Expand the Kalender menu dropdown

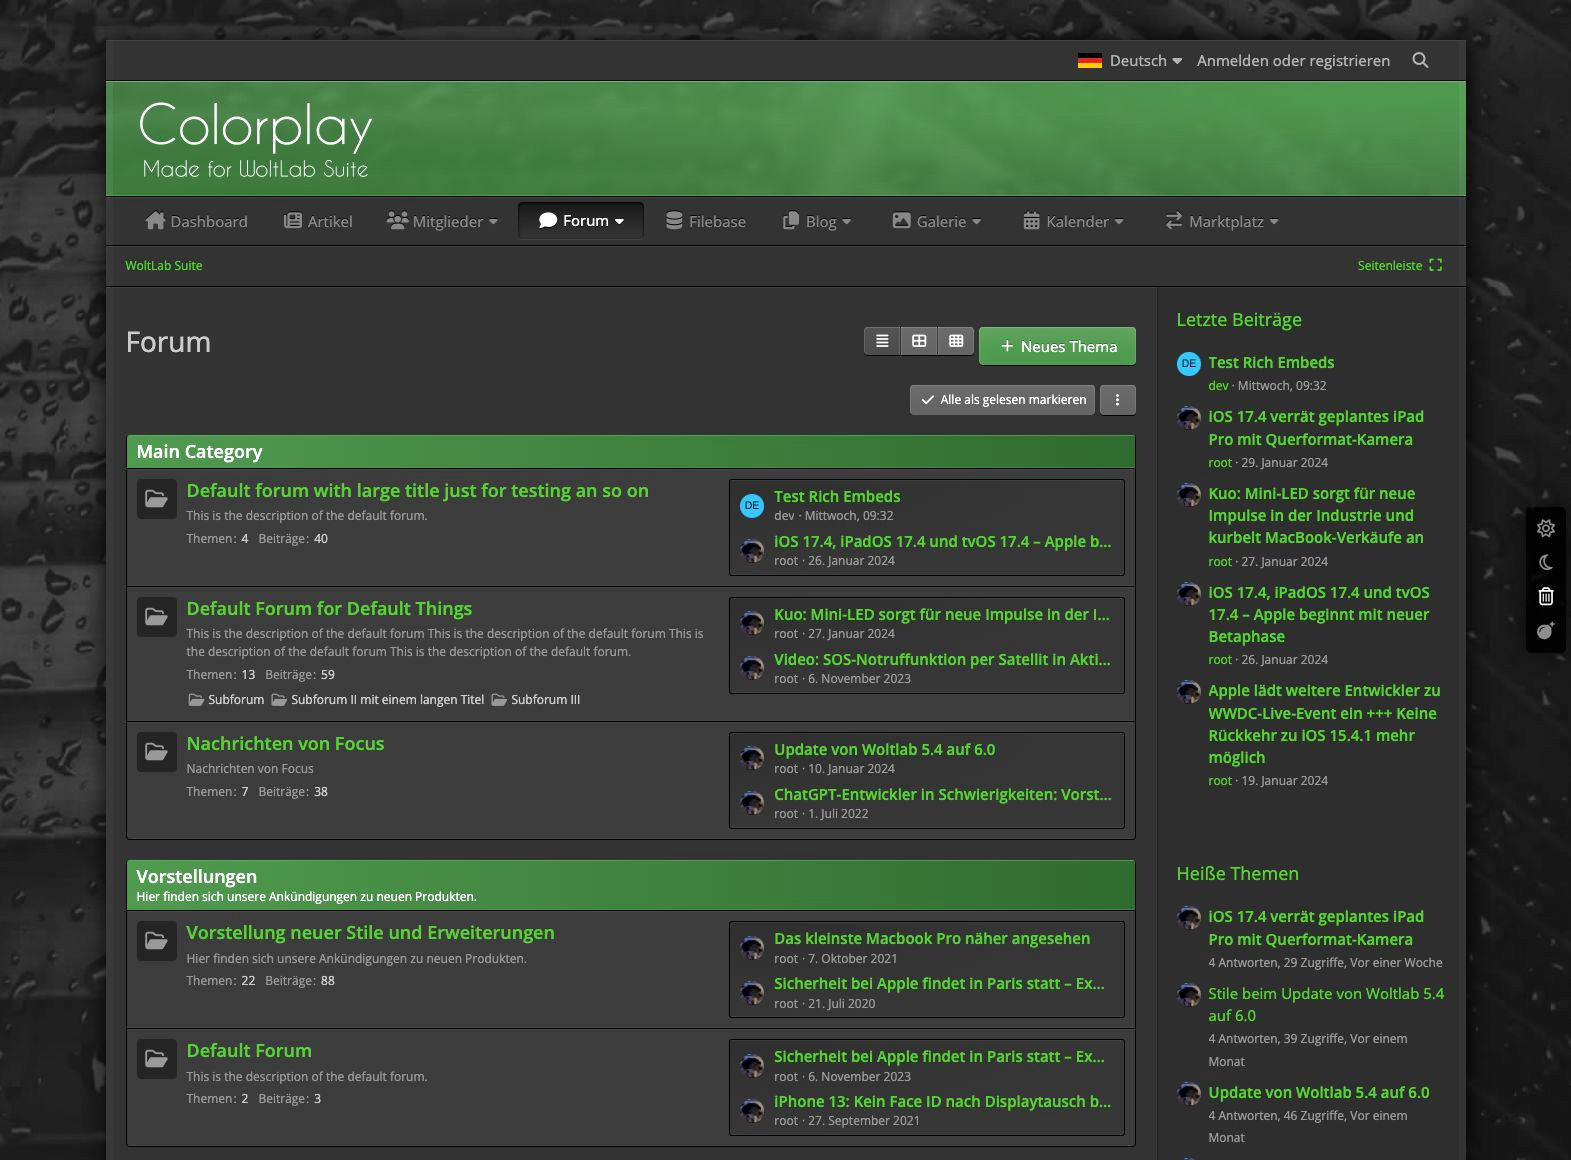pos(1073,221)
